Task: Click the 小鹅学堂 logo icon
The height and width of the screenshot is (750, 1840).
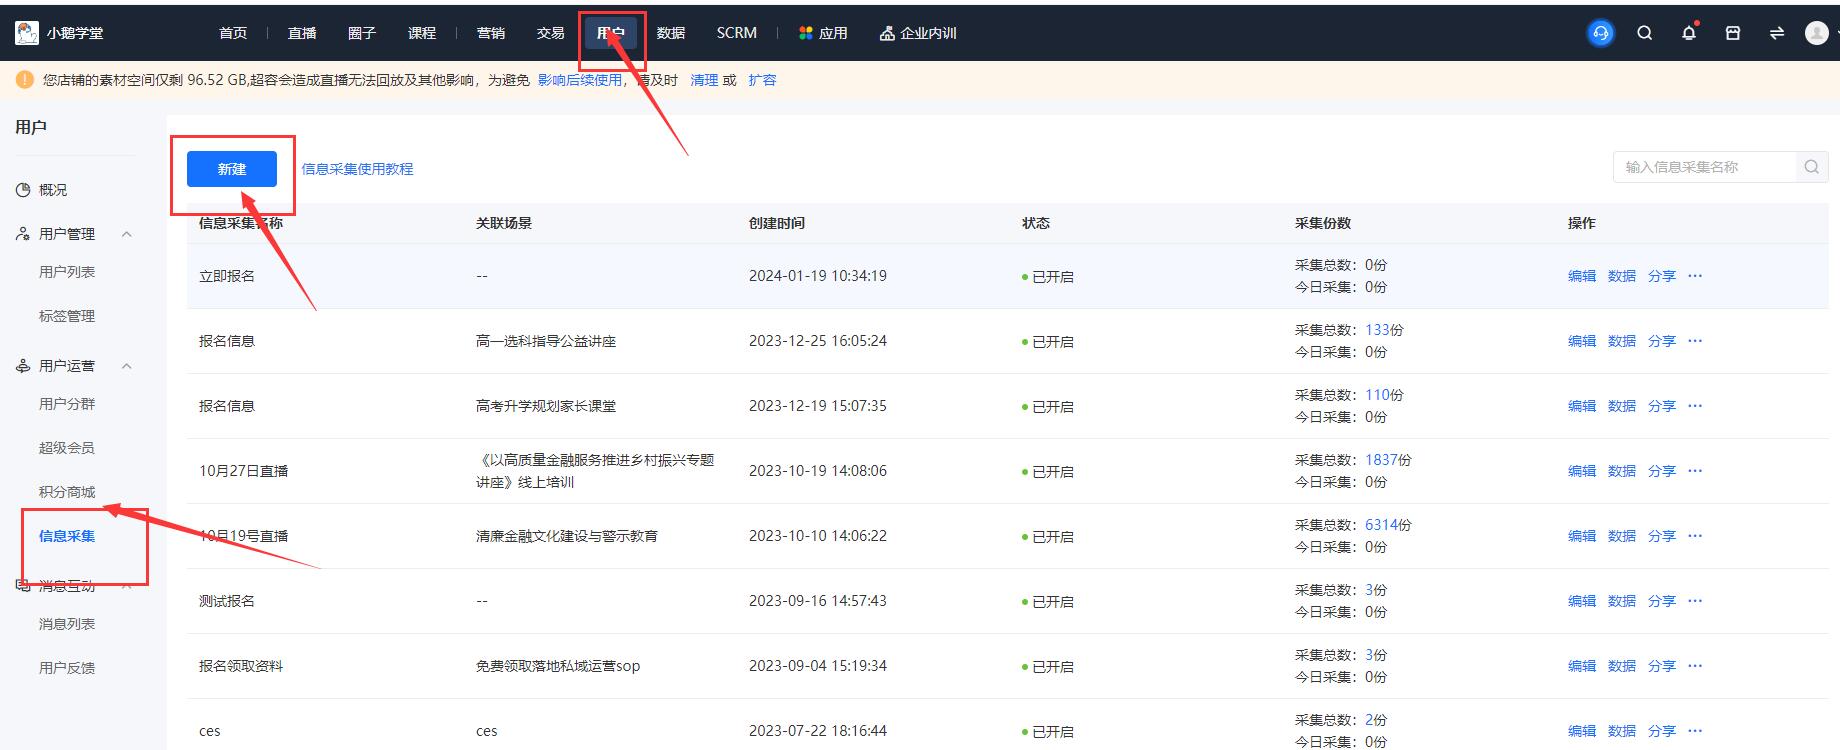Action: (x=27, y=33)
